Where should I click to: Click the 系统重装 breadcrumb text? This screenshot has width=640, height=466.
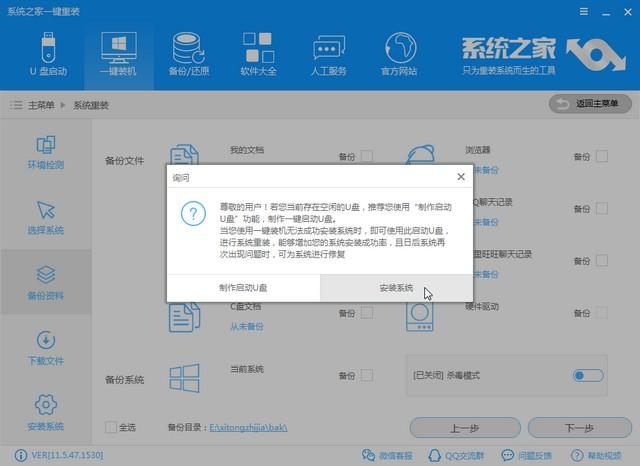[x=91, y=105]
